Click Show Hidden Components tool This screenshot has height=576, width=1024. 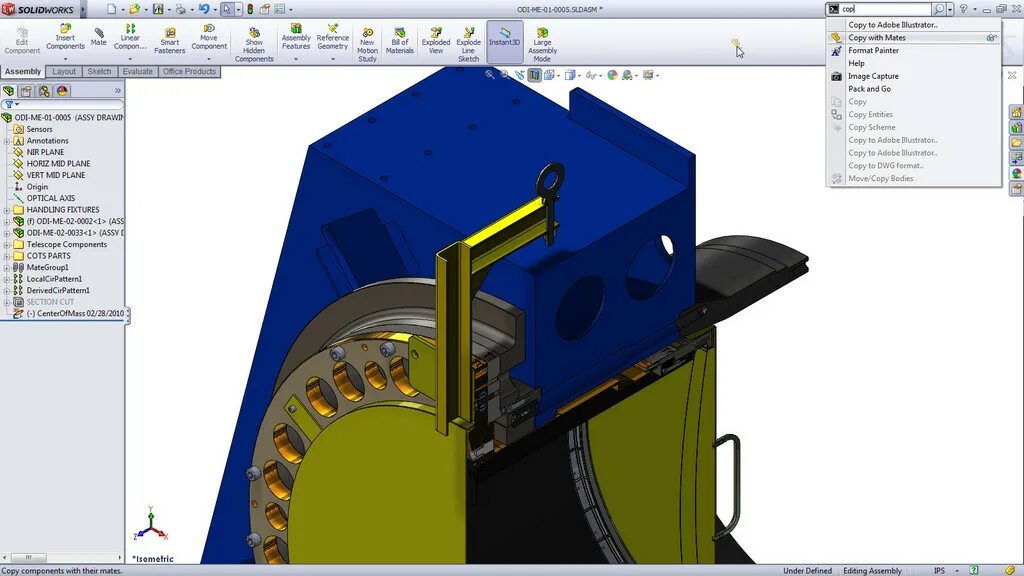click(x=254, y=44)
